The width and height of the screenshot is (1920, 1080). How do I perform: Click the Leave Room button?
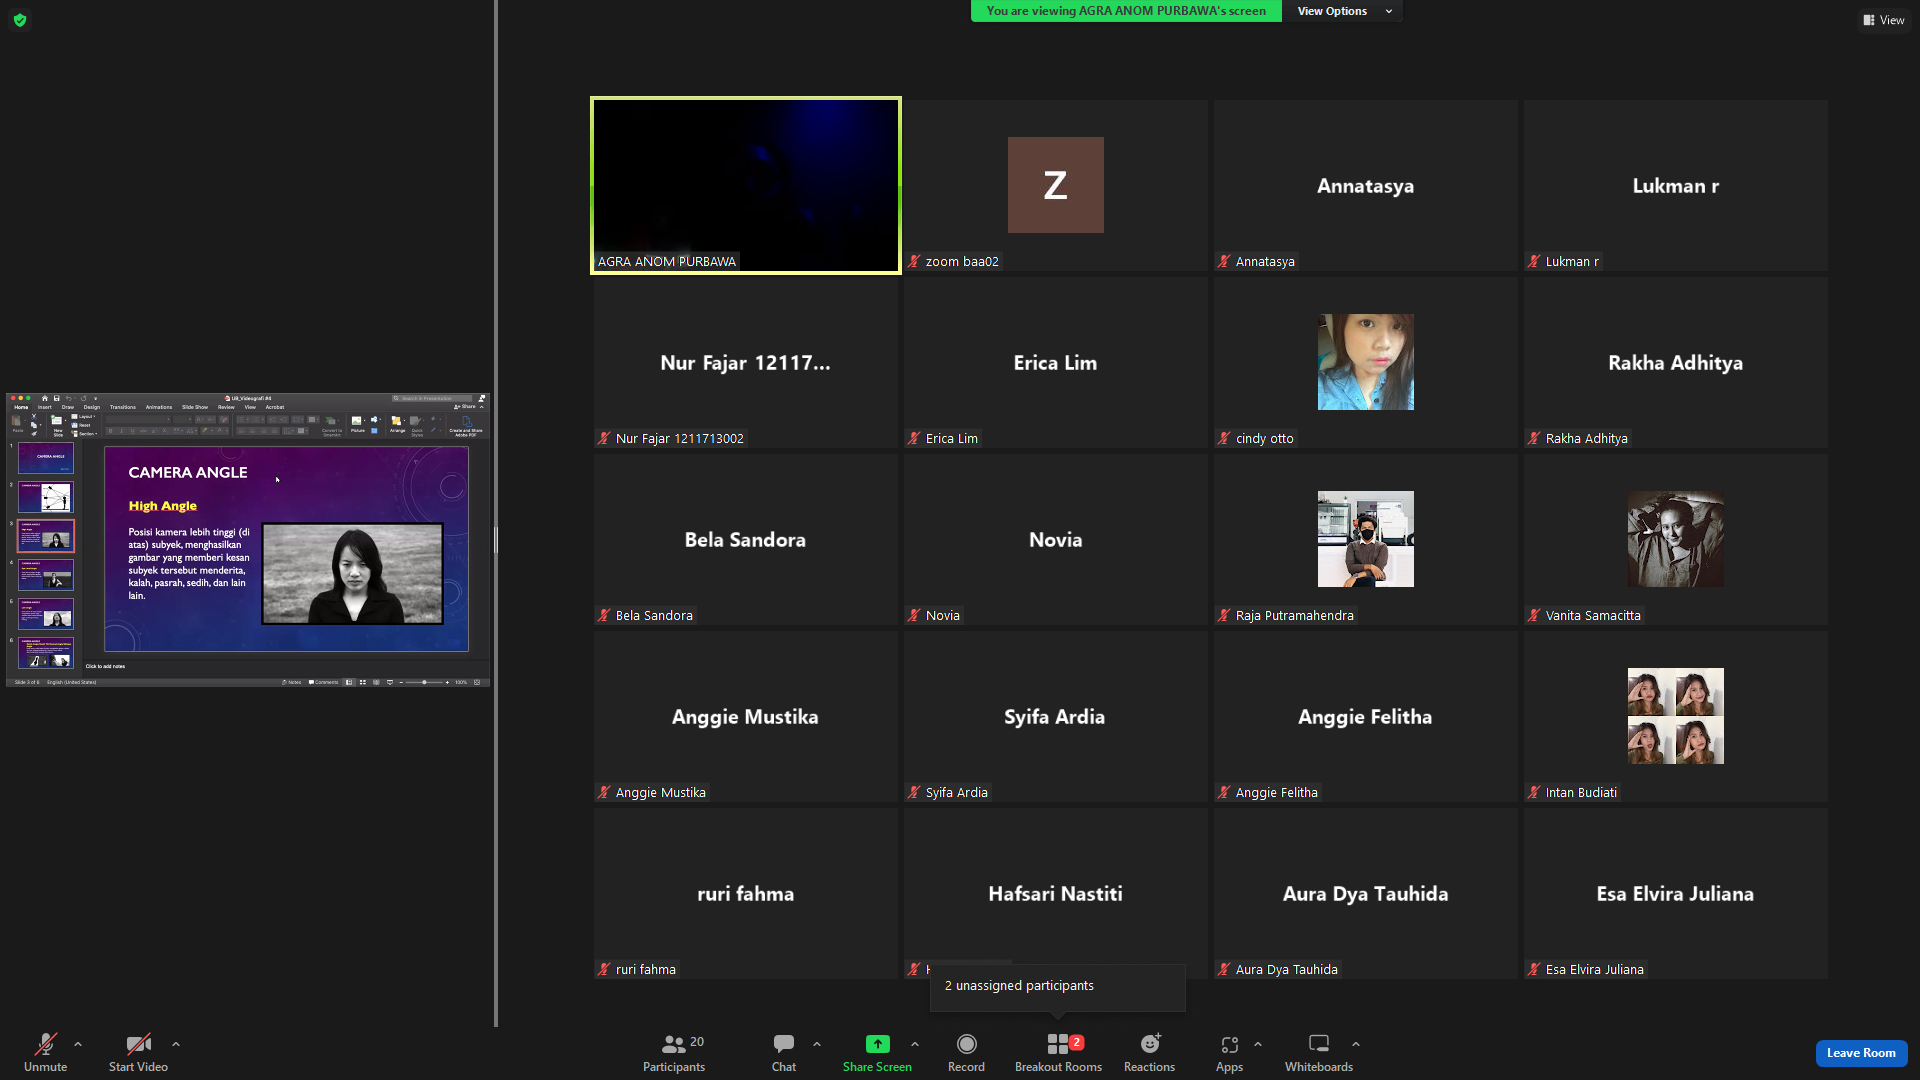[1861, 1053]
